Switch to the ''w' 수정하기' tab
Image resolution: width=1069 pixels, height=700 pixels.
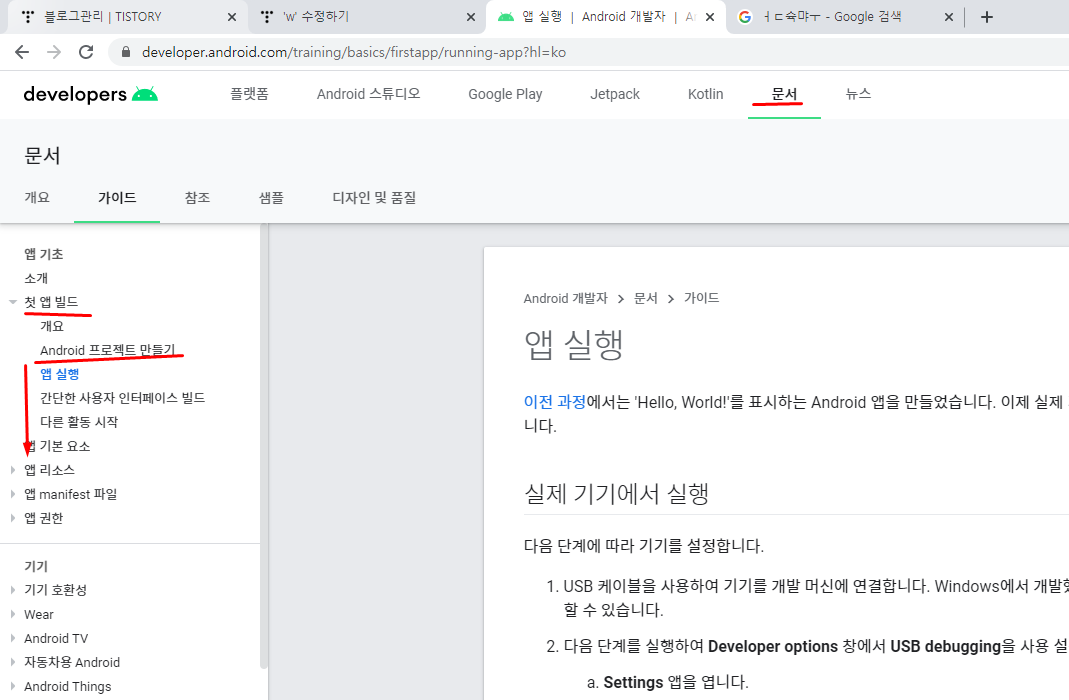click(365, 17)
